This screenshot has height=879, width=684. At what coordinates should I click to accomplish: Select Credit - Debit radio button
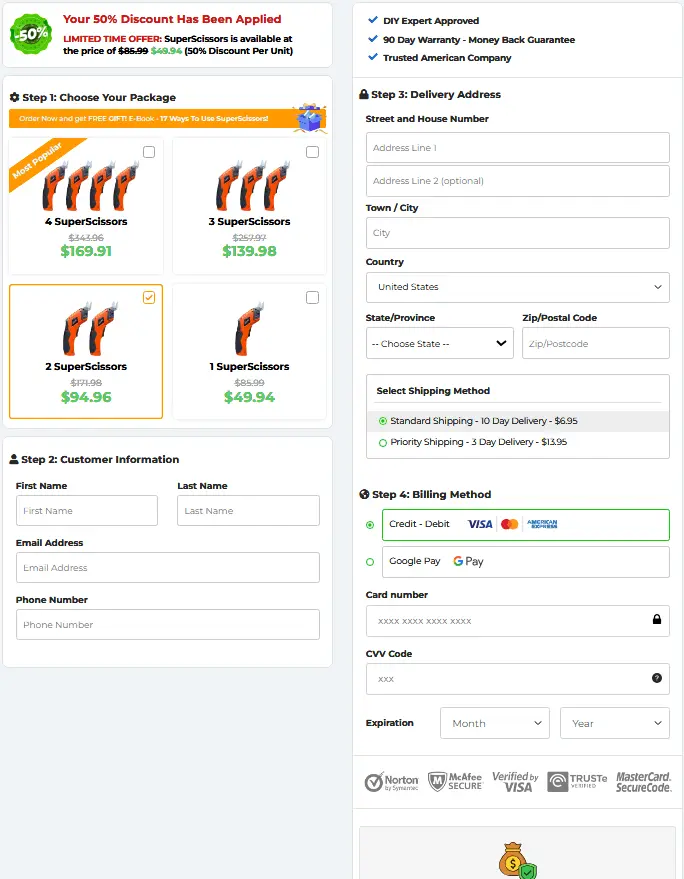click(x=370, y=525)
